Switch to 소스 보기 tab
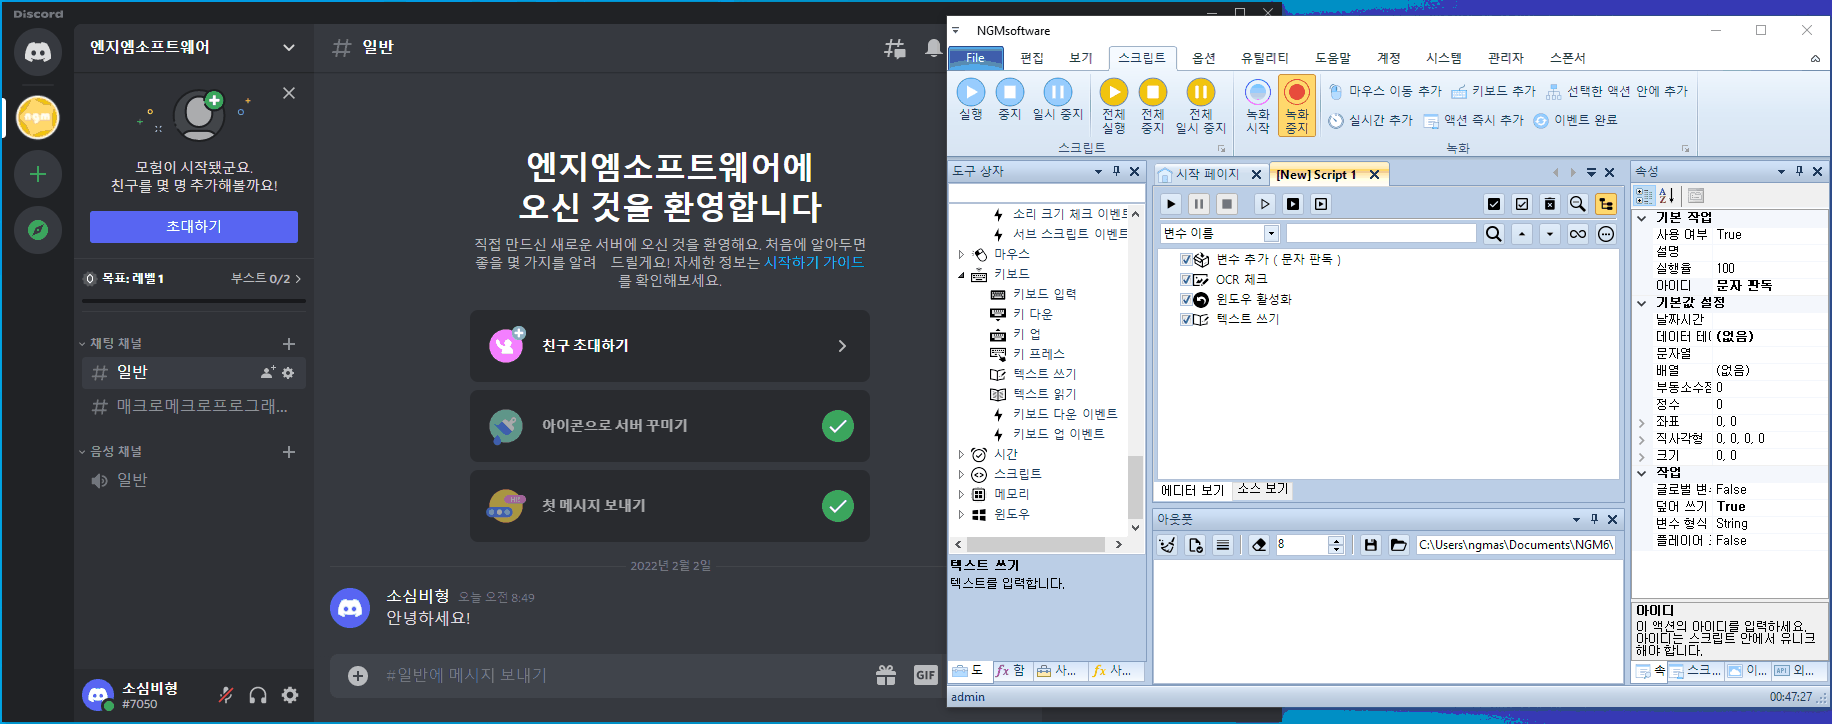This screenshot has height=724, width=1832. click(1263, 489)
